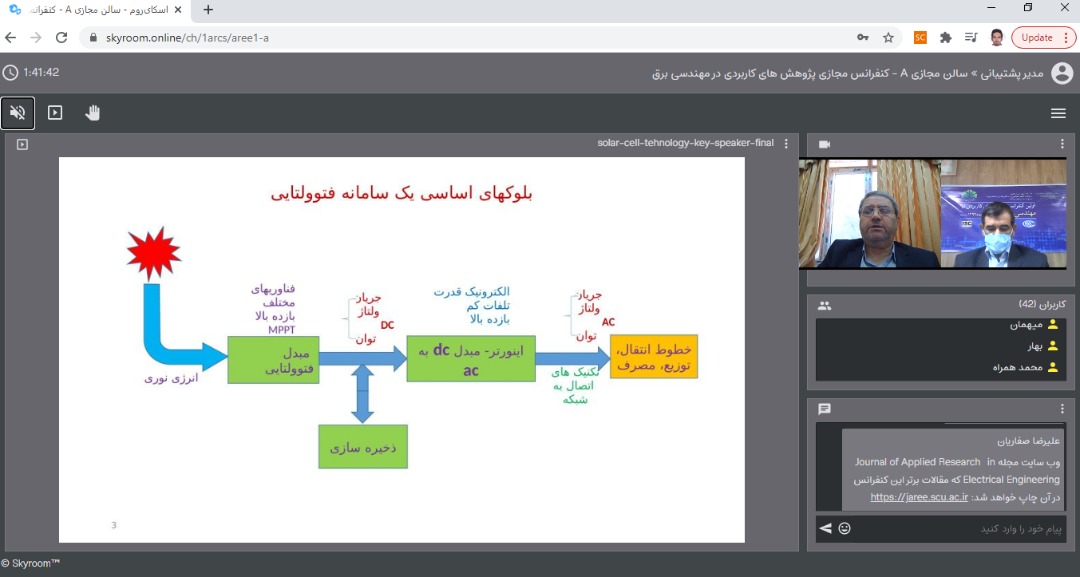Open the Chrome extensions puzzle menu

point(946,38)
